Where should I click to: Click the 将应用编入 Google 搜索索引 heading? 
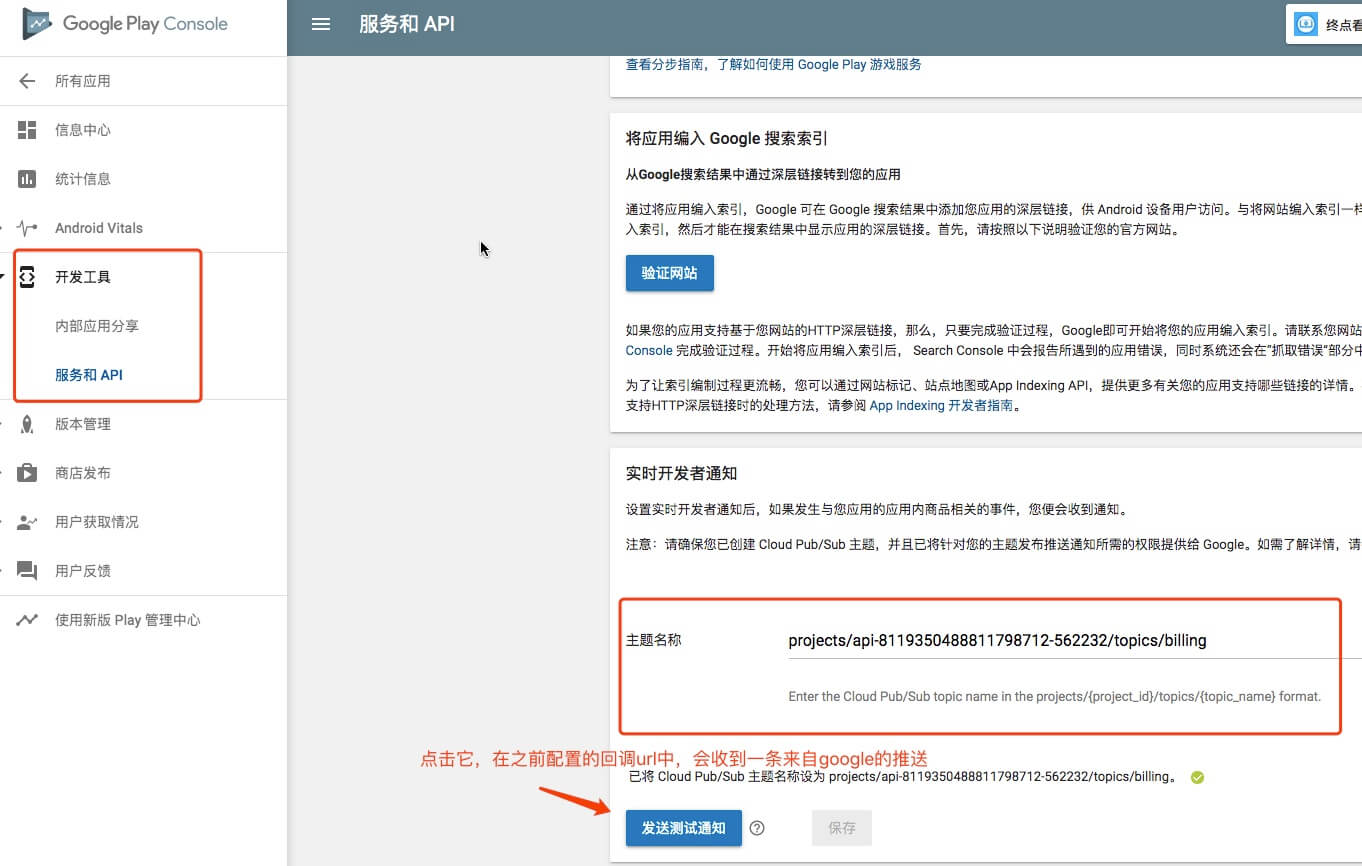(727, 138)
